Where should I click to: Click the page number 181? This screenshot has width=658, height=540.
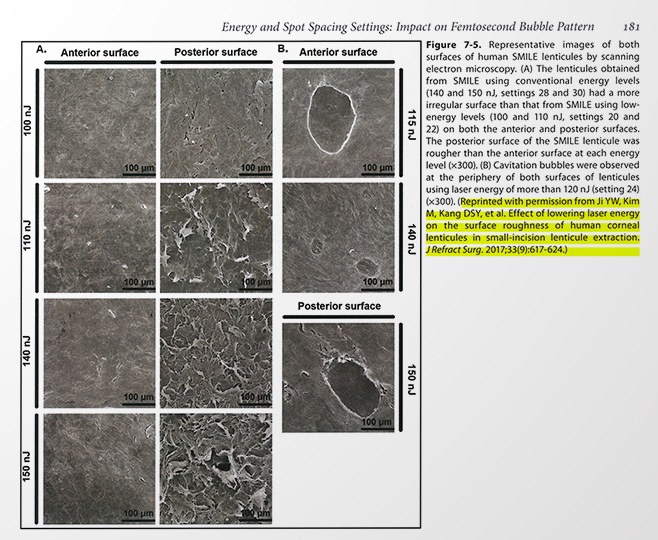pyautogui.click(x=629, y=26)
